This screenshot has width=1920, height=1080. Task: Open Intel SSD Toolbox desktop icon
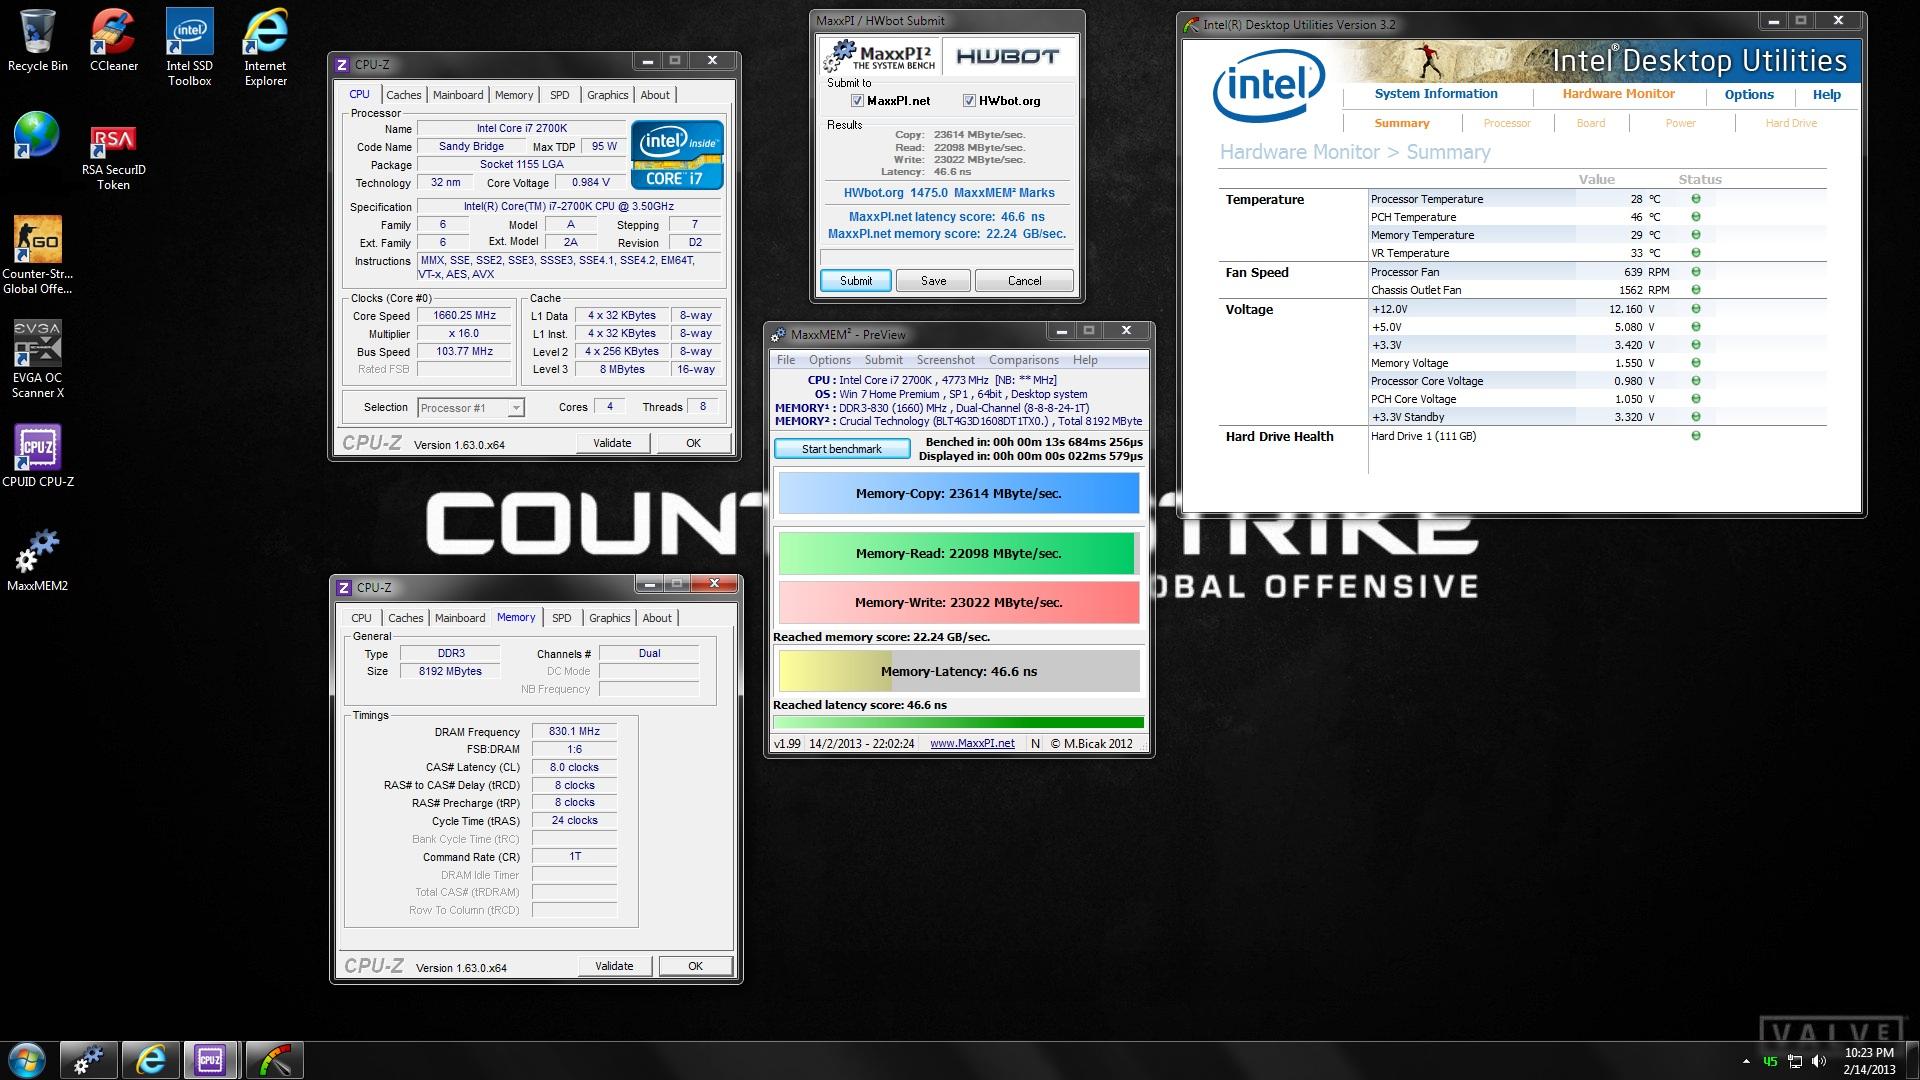(x=190, y=47)
